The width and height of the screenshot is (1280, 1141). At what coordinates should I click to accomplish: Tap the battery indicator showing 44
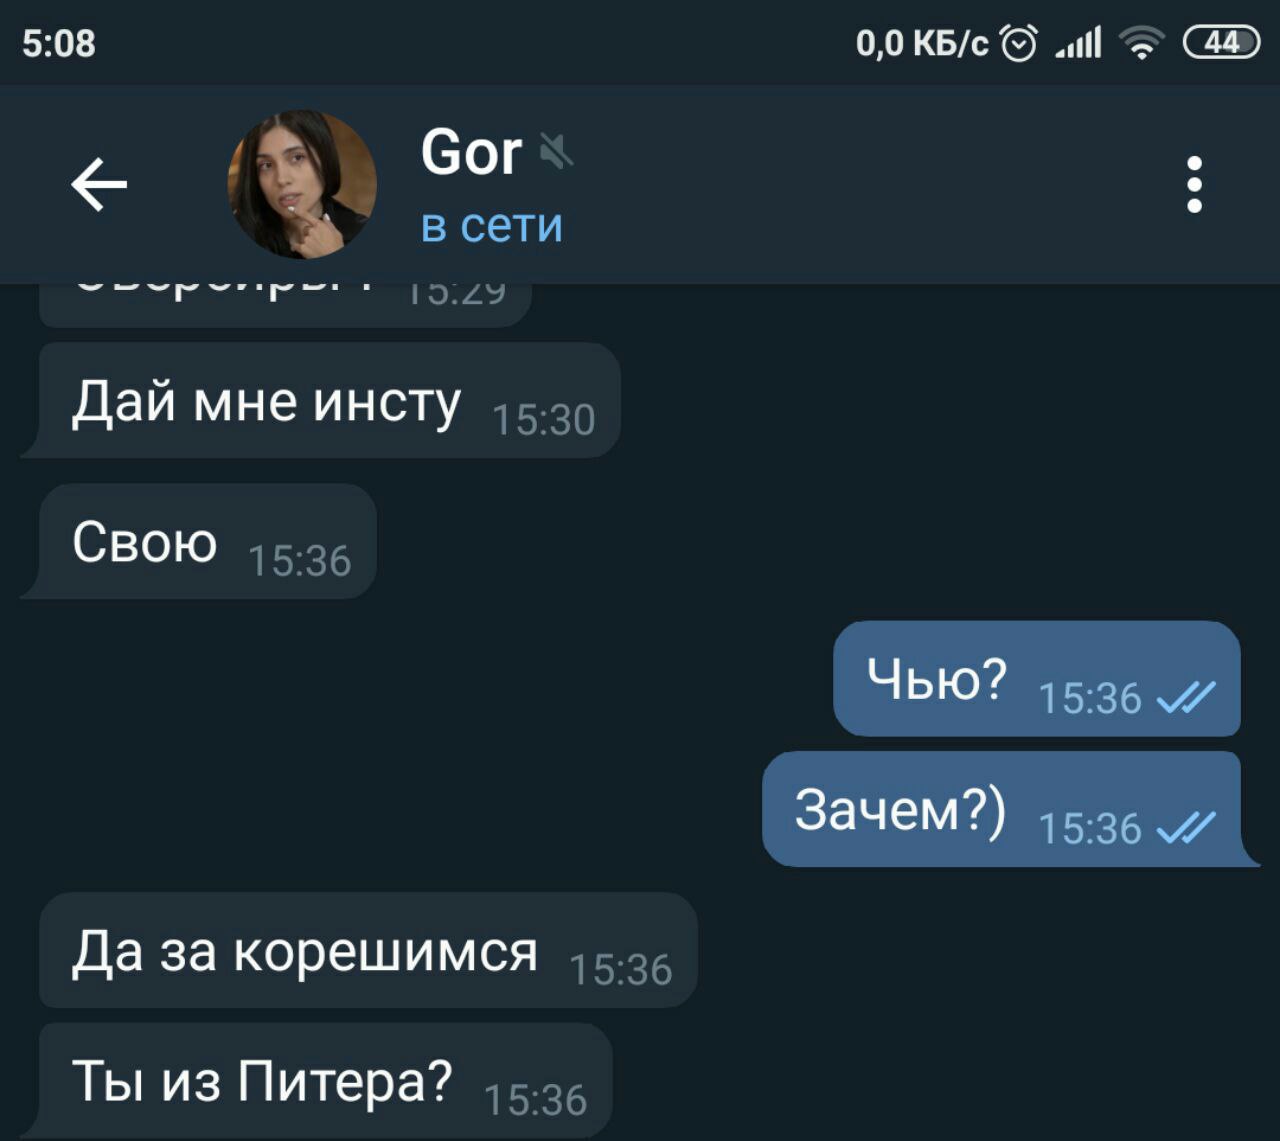[x=1221, y=42]
